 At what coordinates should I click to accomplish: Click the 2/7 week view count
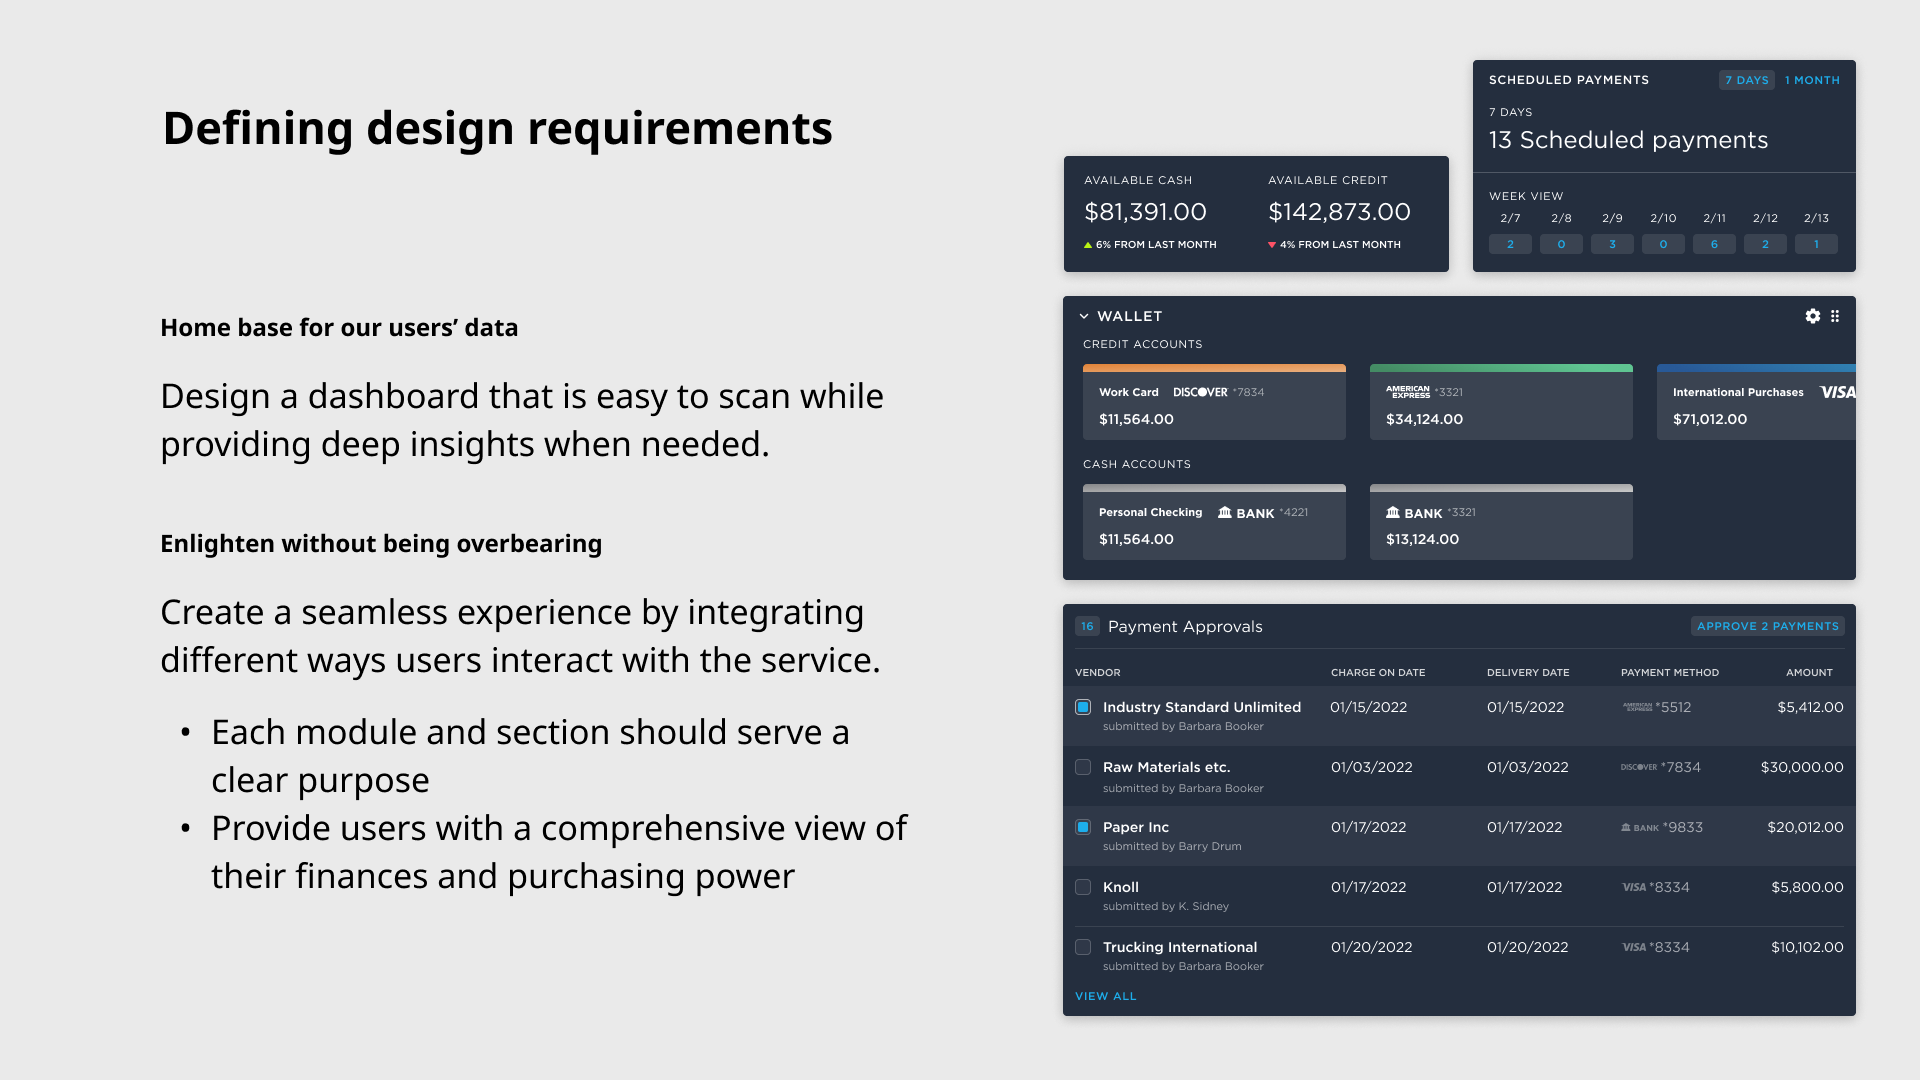point(1510,244)
